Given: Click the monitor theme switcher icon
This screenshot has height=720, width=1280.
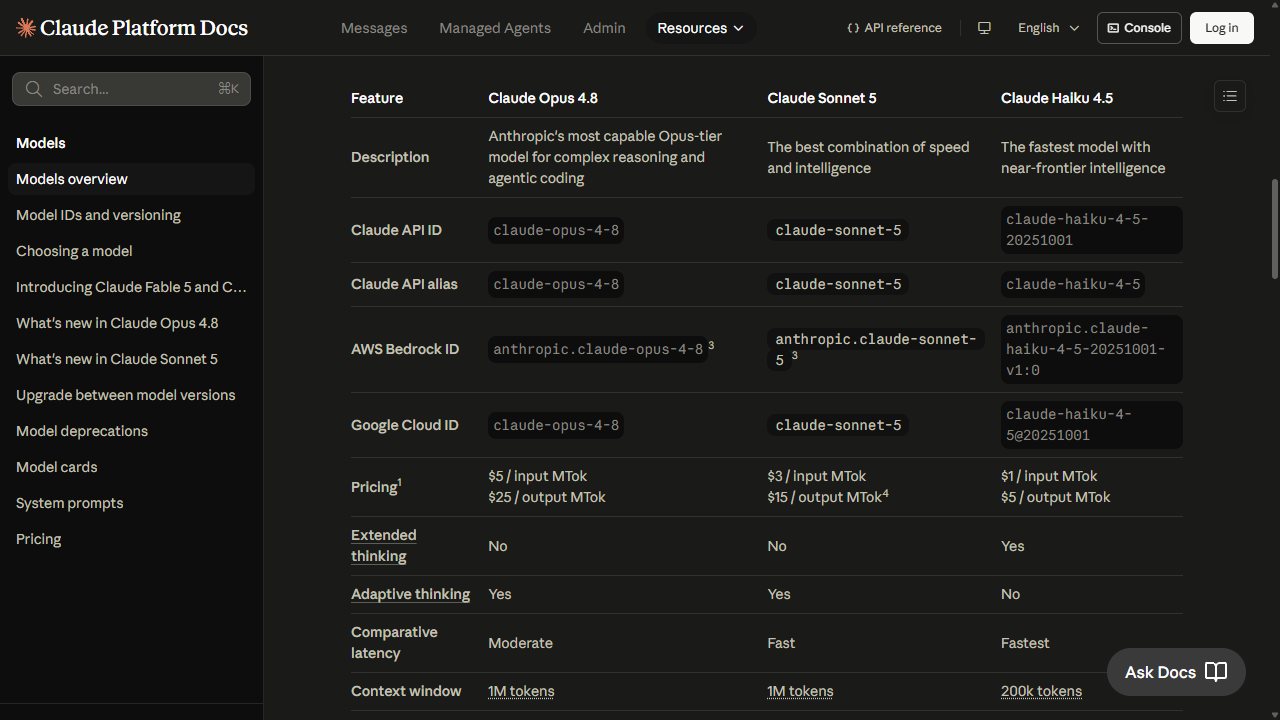Looking at the screenshot, I should pos(984,28).
